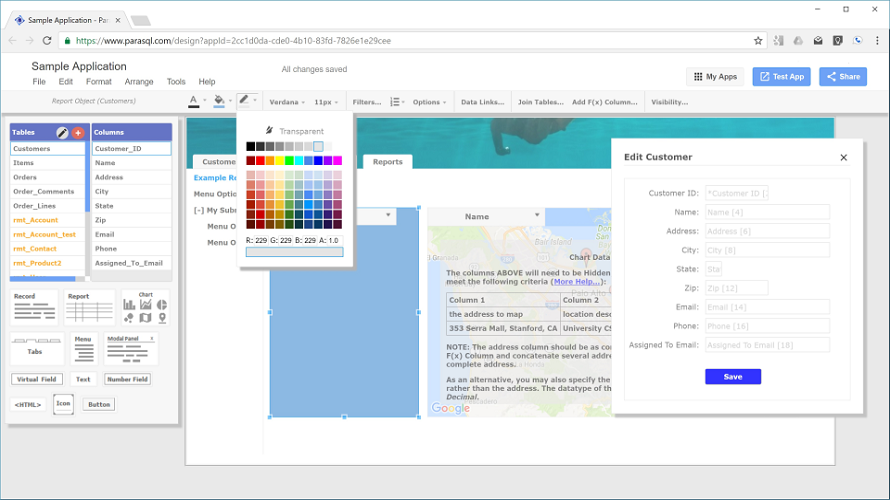Select the fill color bucket tool
This screenshot has width=890, height=500.
point(219,101)
